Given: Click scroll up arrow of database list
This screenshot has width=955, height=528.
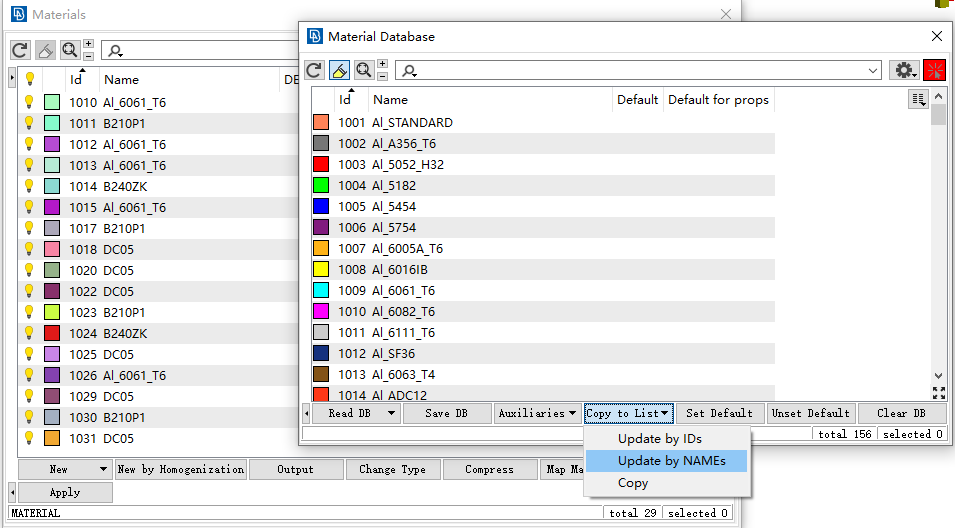Looking at the screenshot, I should [939, 96].
